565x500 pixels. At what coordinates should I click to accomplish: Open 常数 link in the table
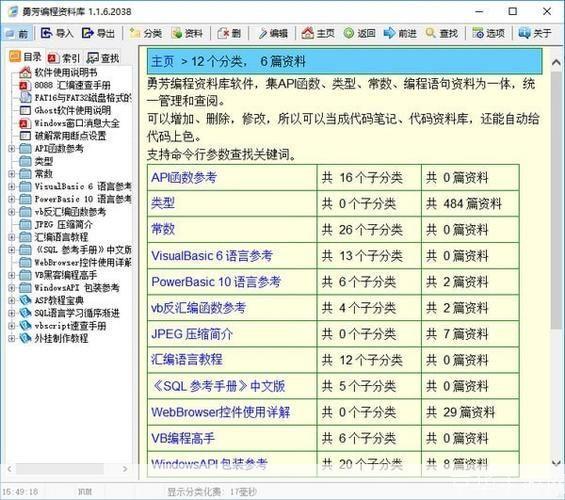163,229
